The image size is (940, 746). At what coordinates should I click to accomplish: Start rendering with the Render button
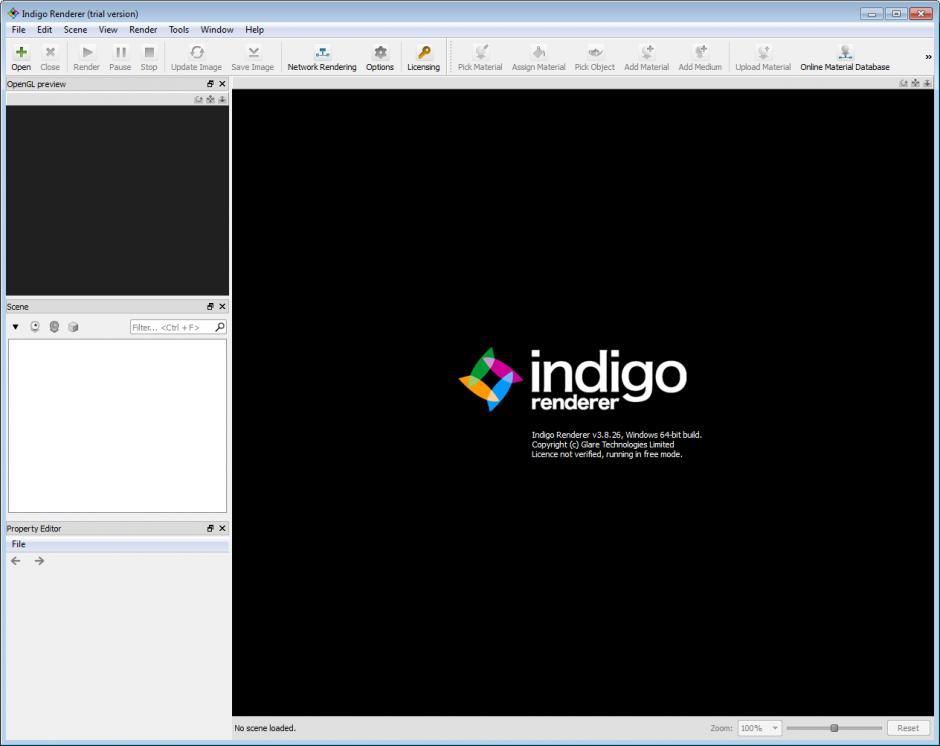click(86, 58)
